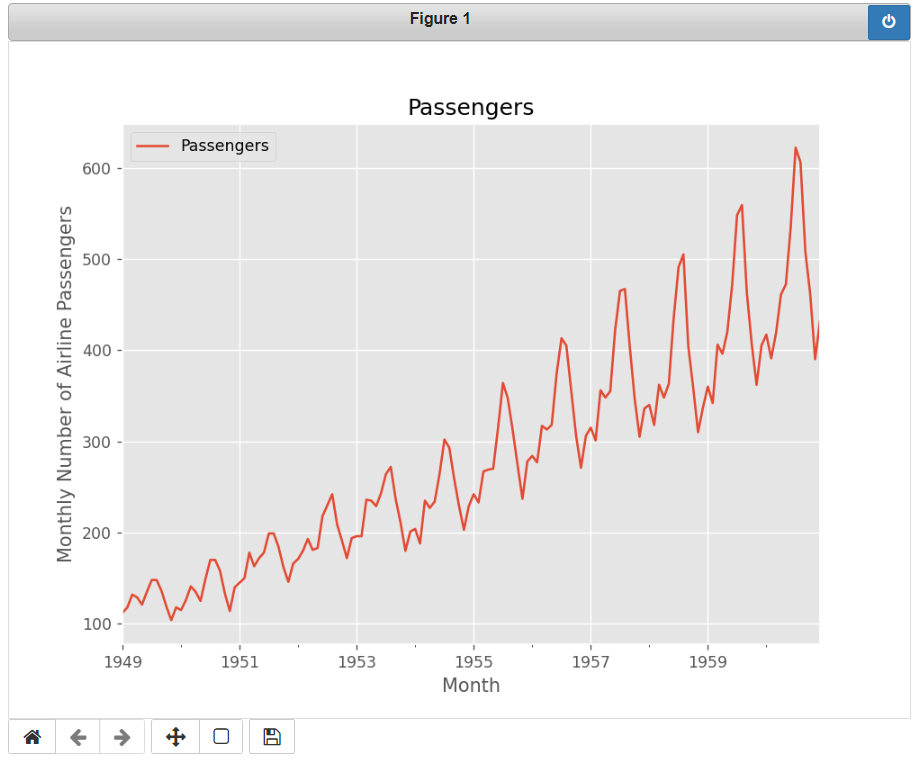The height and width of the screenshot is (762, 919).
Task: Click the Passengers chart title
Action: [x=470, y=107]
